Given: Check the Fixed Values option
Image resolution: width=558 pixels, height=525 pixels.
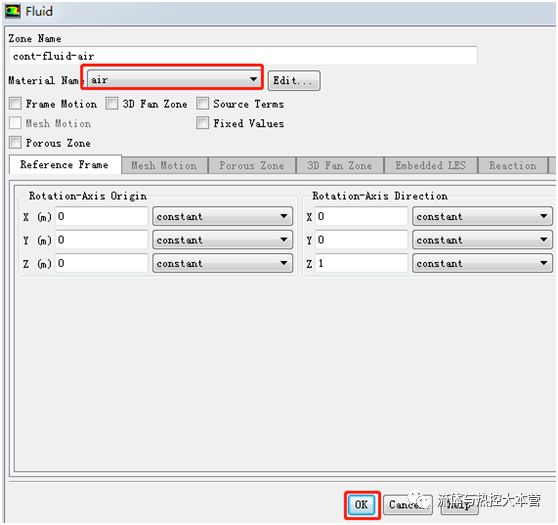Looking at the screenshot, I should (202, 123).
